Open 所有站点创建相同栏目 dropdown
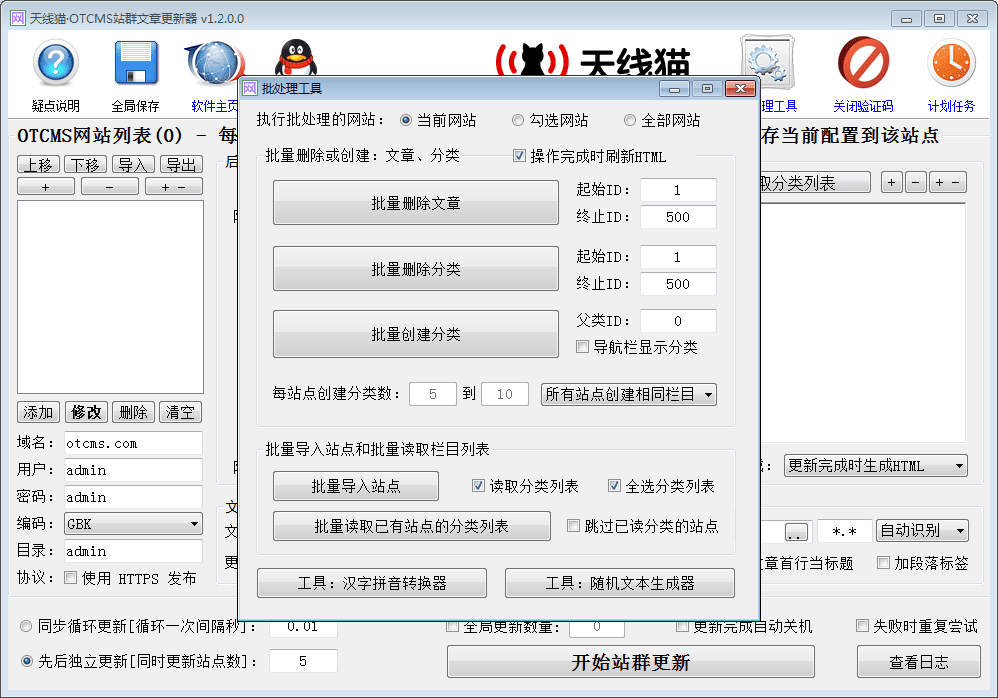998x698 pixels. [x=629, y=394]
